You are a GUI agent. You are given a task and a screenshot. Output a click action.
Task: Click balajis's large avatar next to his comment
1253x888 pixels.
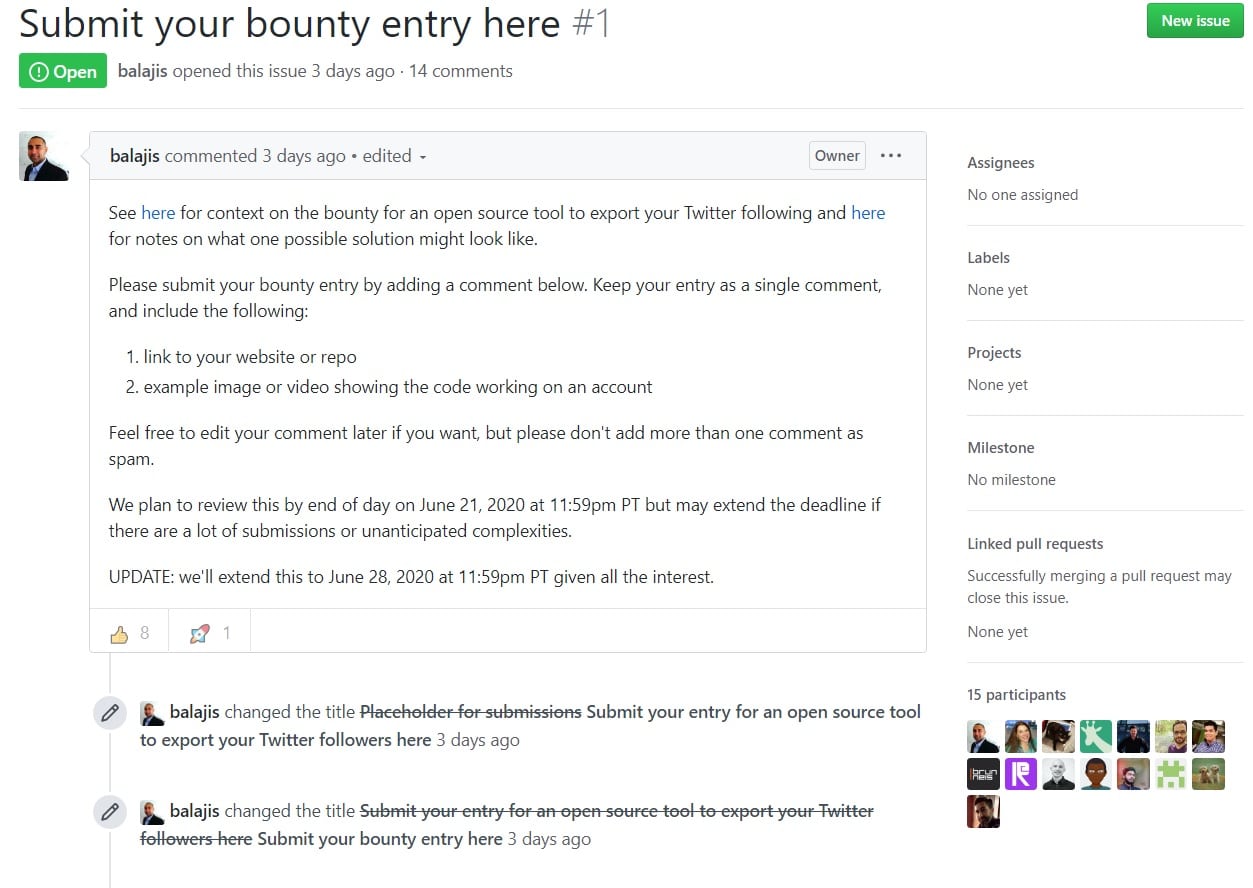pyautogui.click(x=44, y=156)
